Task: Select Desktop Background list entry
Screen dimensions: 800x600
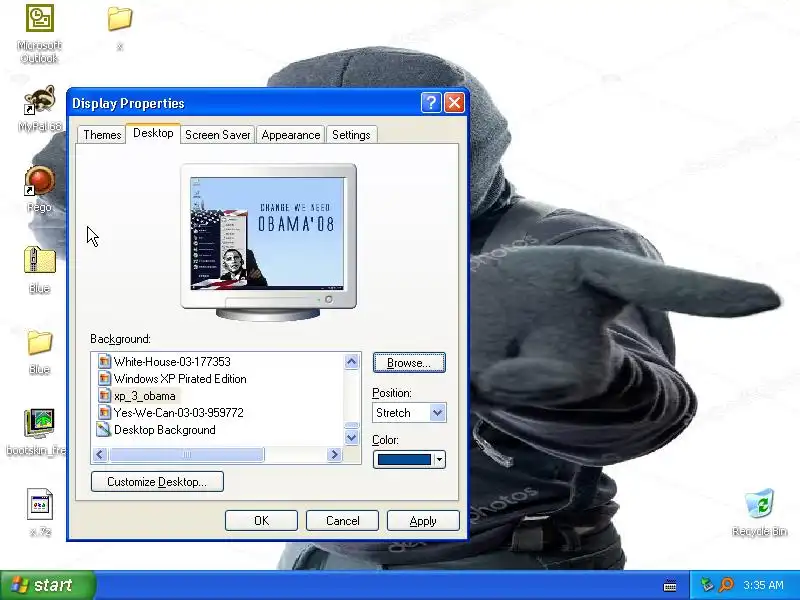Action: pyautogui.click(x=164, y=430)
